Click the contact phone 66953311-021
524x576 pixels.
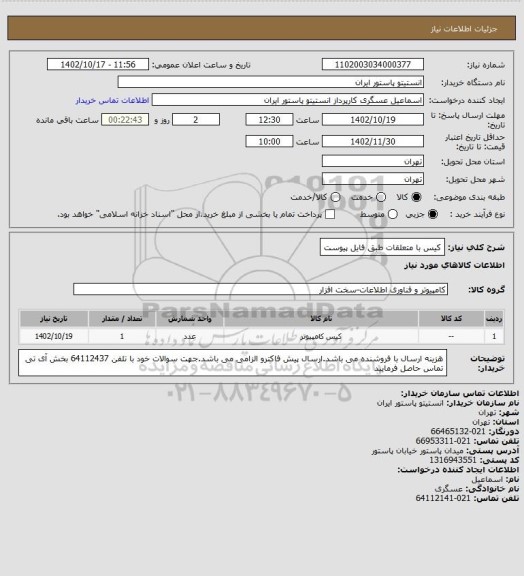tap(443, 441)
